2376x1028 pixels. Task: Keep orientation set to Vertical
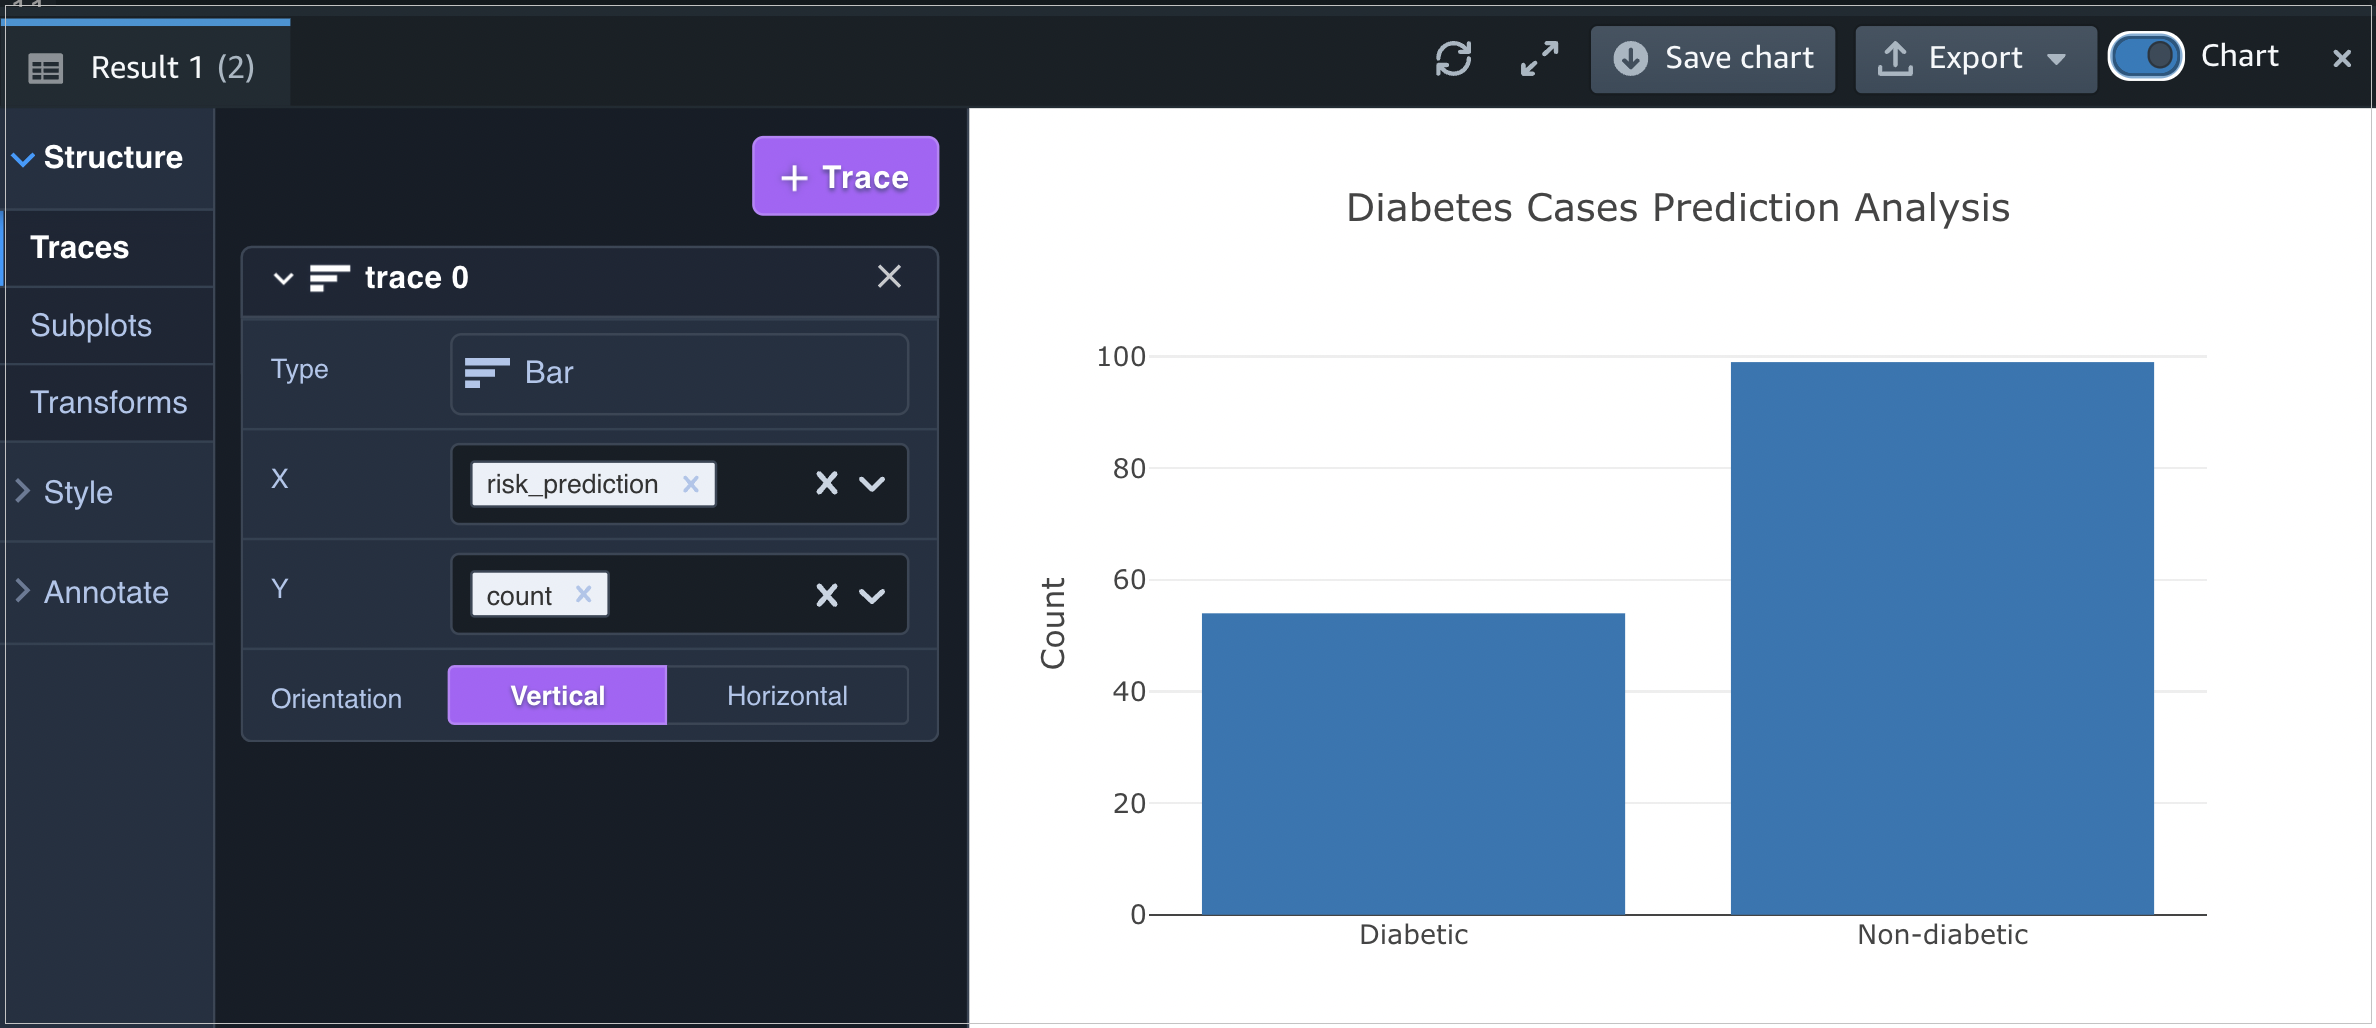coord(556,695)
